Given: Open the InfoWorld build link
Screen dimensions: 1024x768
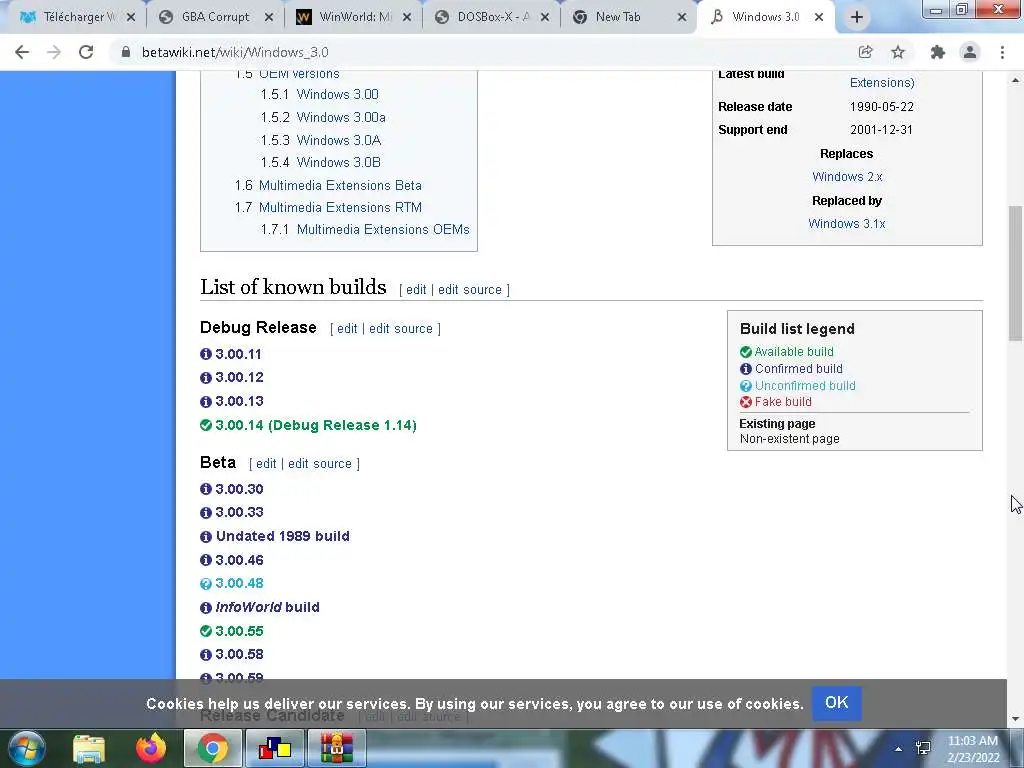Looking at the screenshot, I should pyautogui.click(x=268, y=607).
